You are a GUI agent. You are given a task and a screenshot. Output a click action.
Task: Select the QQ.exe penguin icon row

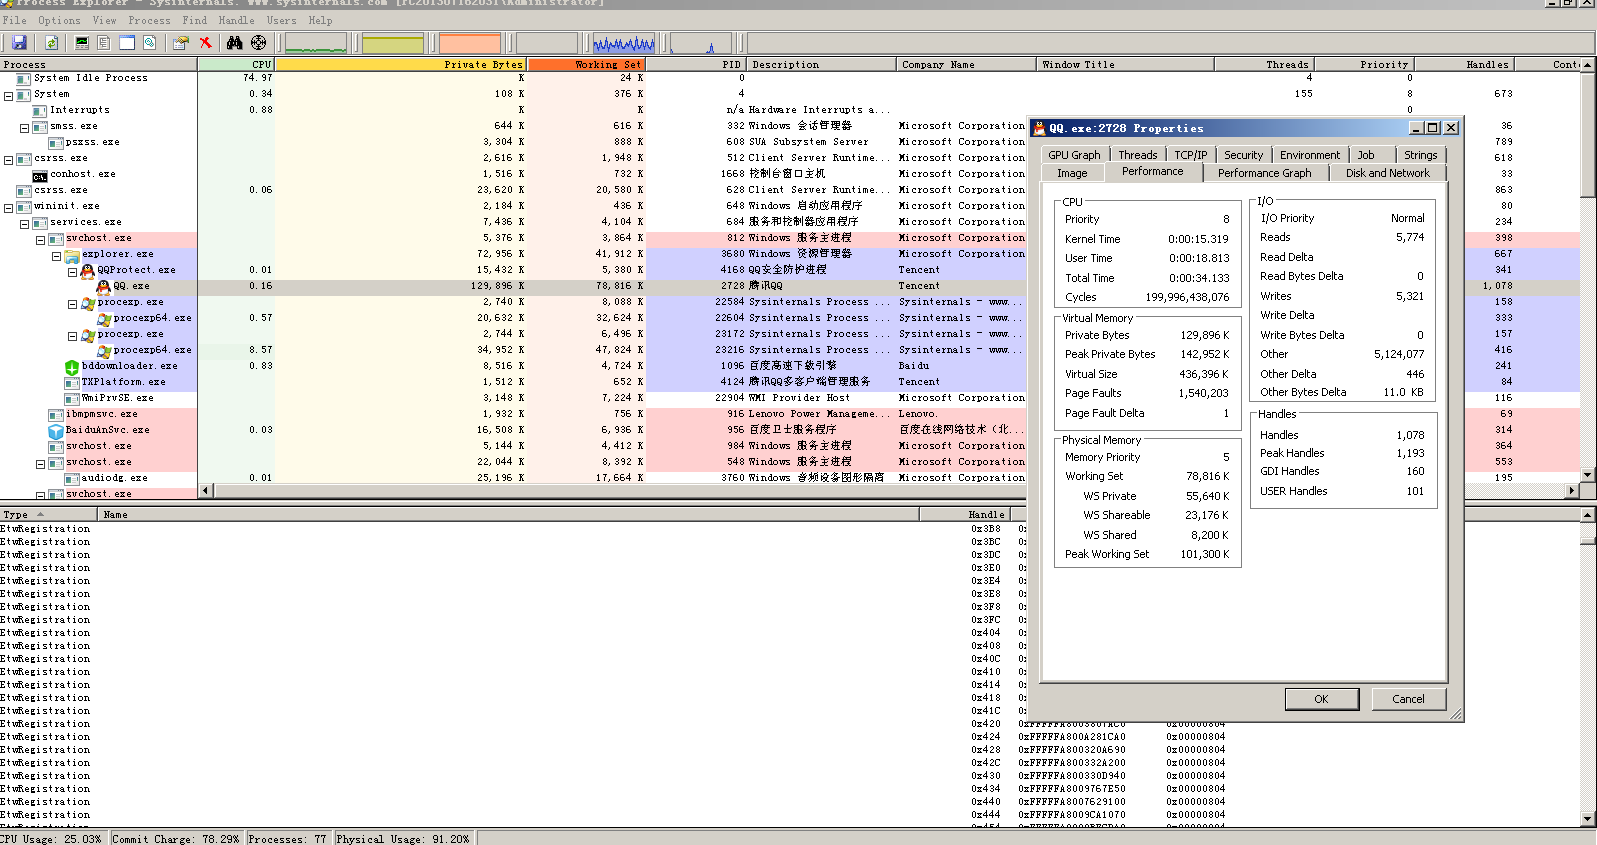pos(103,286)
